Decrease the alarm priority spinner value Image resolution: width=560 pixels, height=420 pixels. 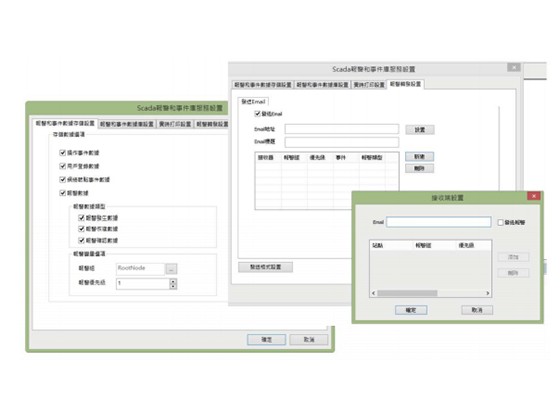(x=173, y=286)
